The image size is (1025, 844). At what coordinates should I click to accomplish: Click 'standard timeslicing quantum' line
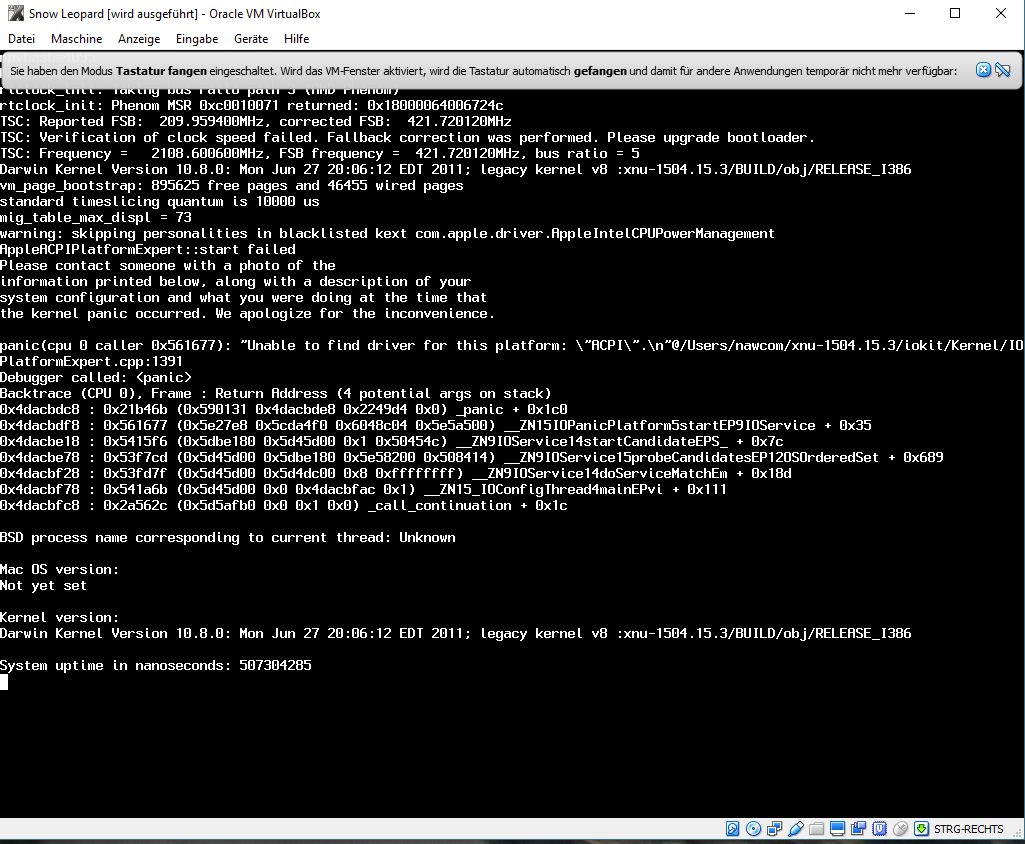160,201
